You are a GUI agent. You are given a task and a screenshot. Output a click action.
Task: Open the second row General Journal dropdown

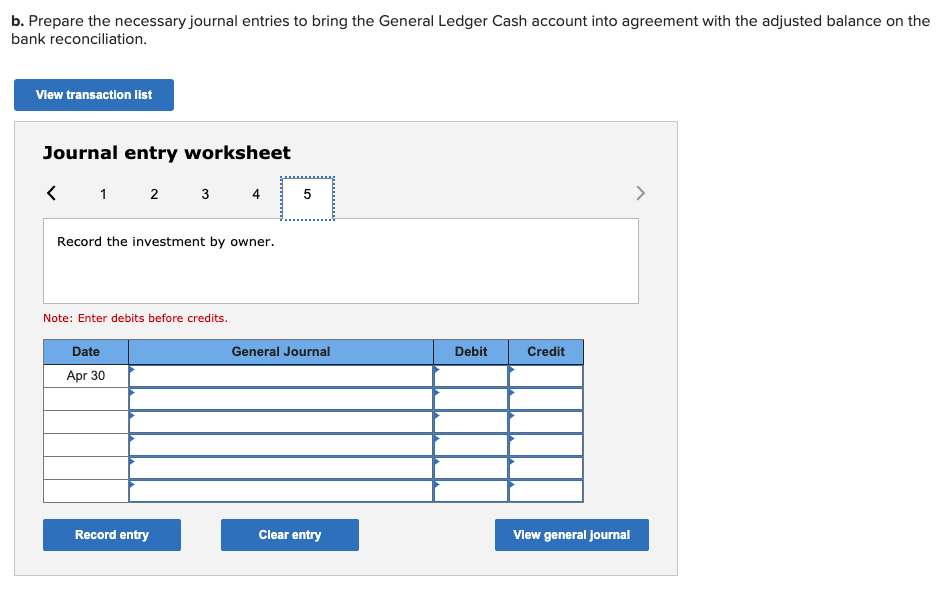tap(131, 398)
